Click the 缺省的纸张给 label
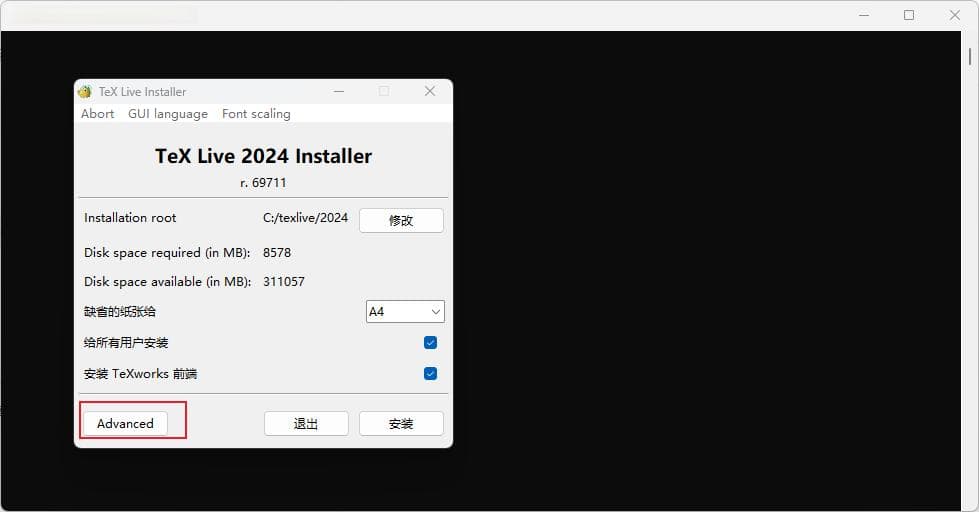Image resolution: width=979 pixels, height=512 pixels. (120, 312)
